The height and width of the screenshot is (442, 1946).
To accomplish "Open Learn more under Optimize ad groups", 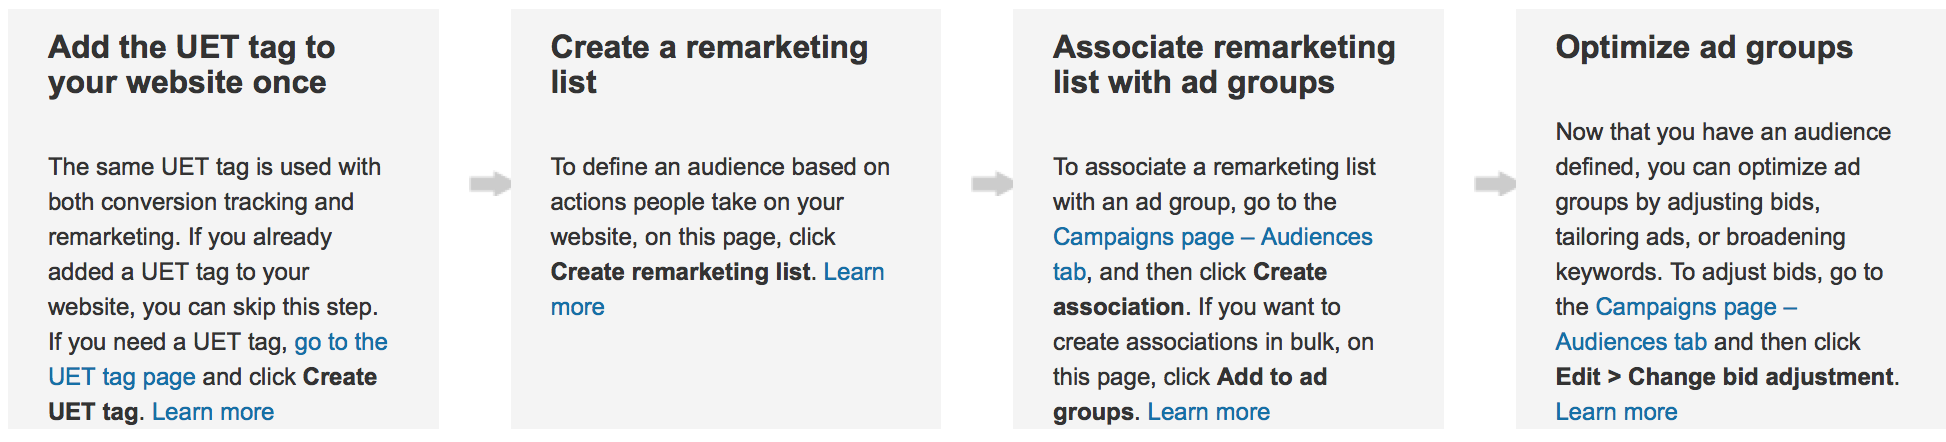I will tap(1616, 412).
